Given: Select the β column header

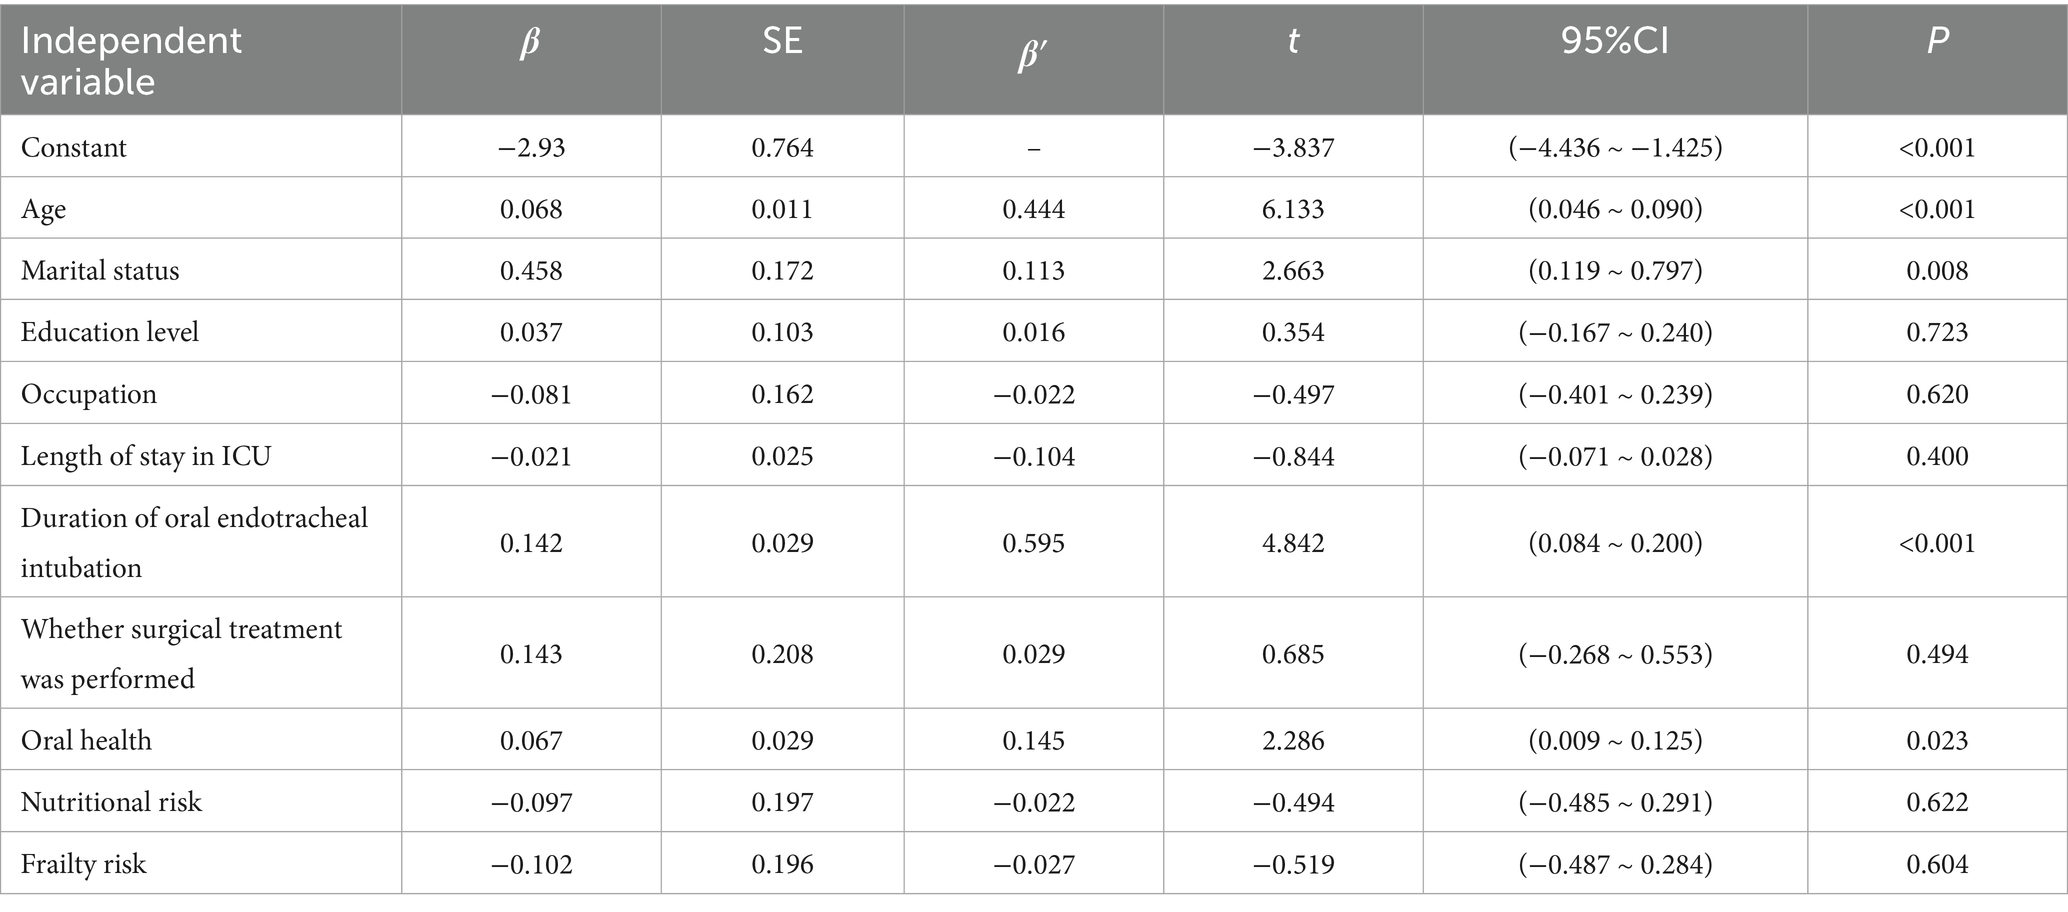Looking at the screenshot, I should click(531, 42).
